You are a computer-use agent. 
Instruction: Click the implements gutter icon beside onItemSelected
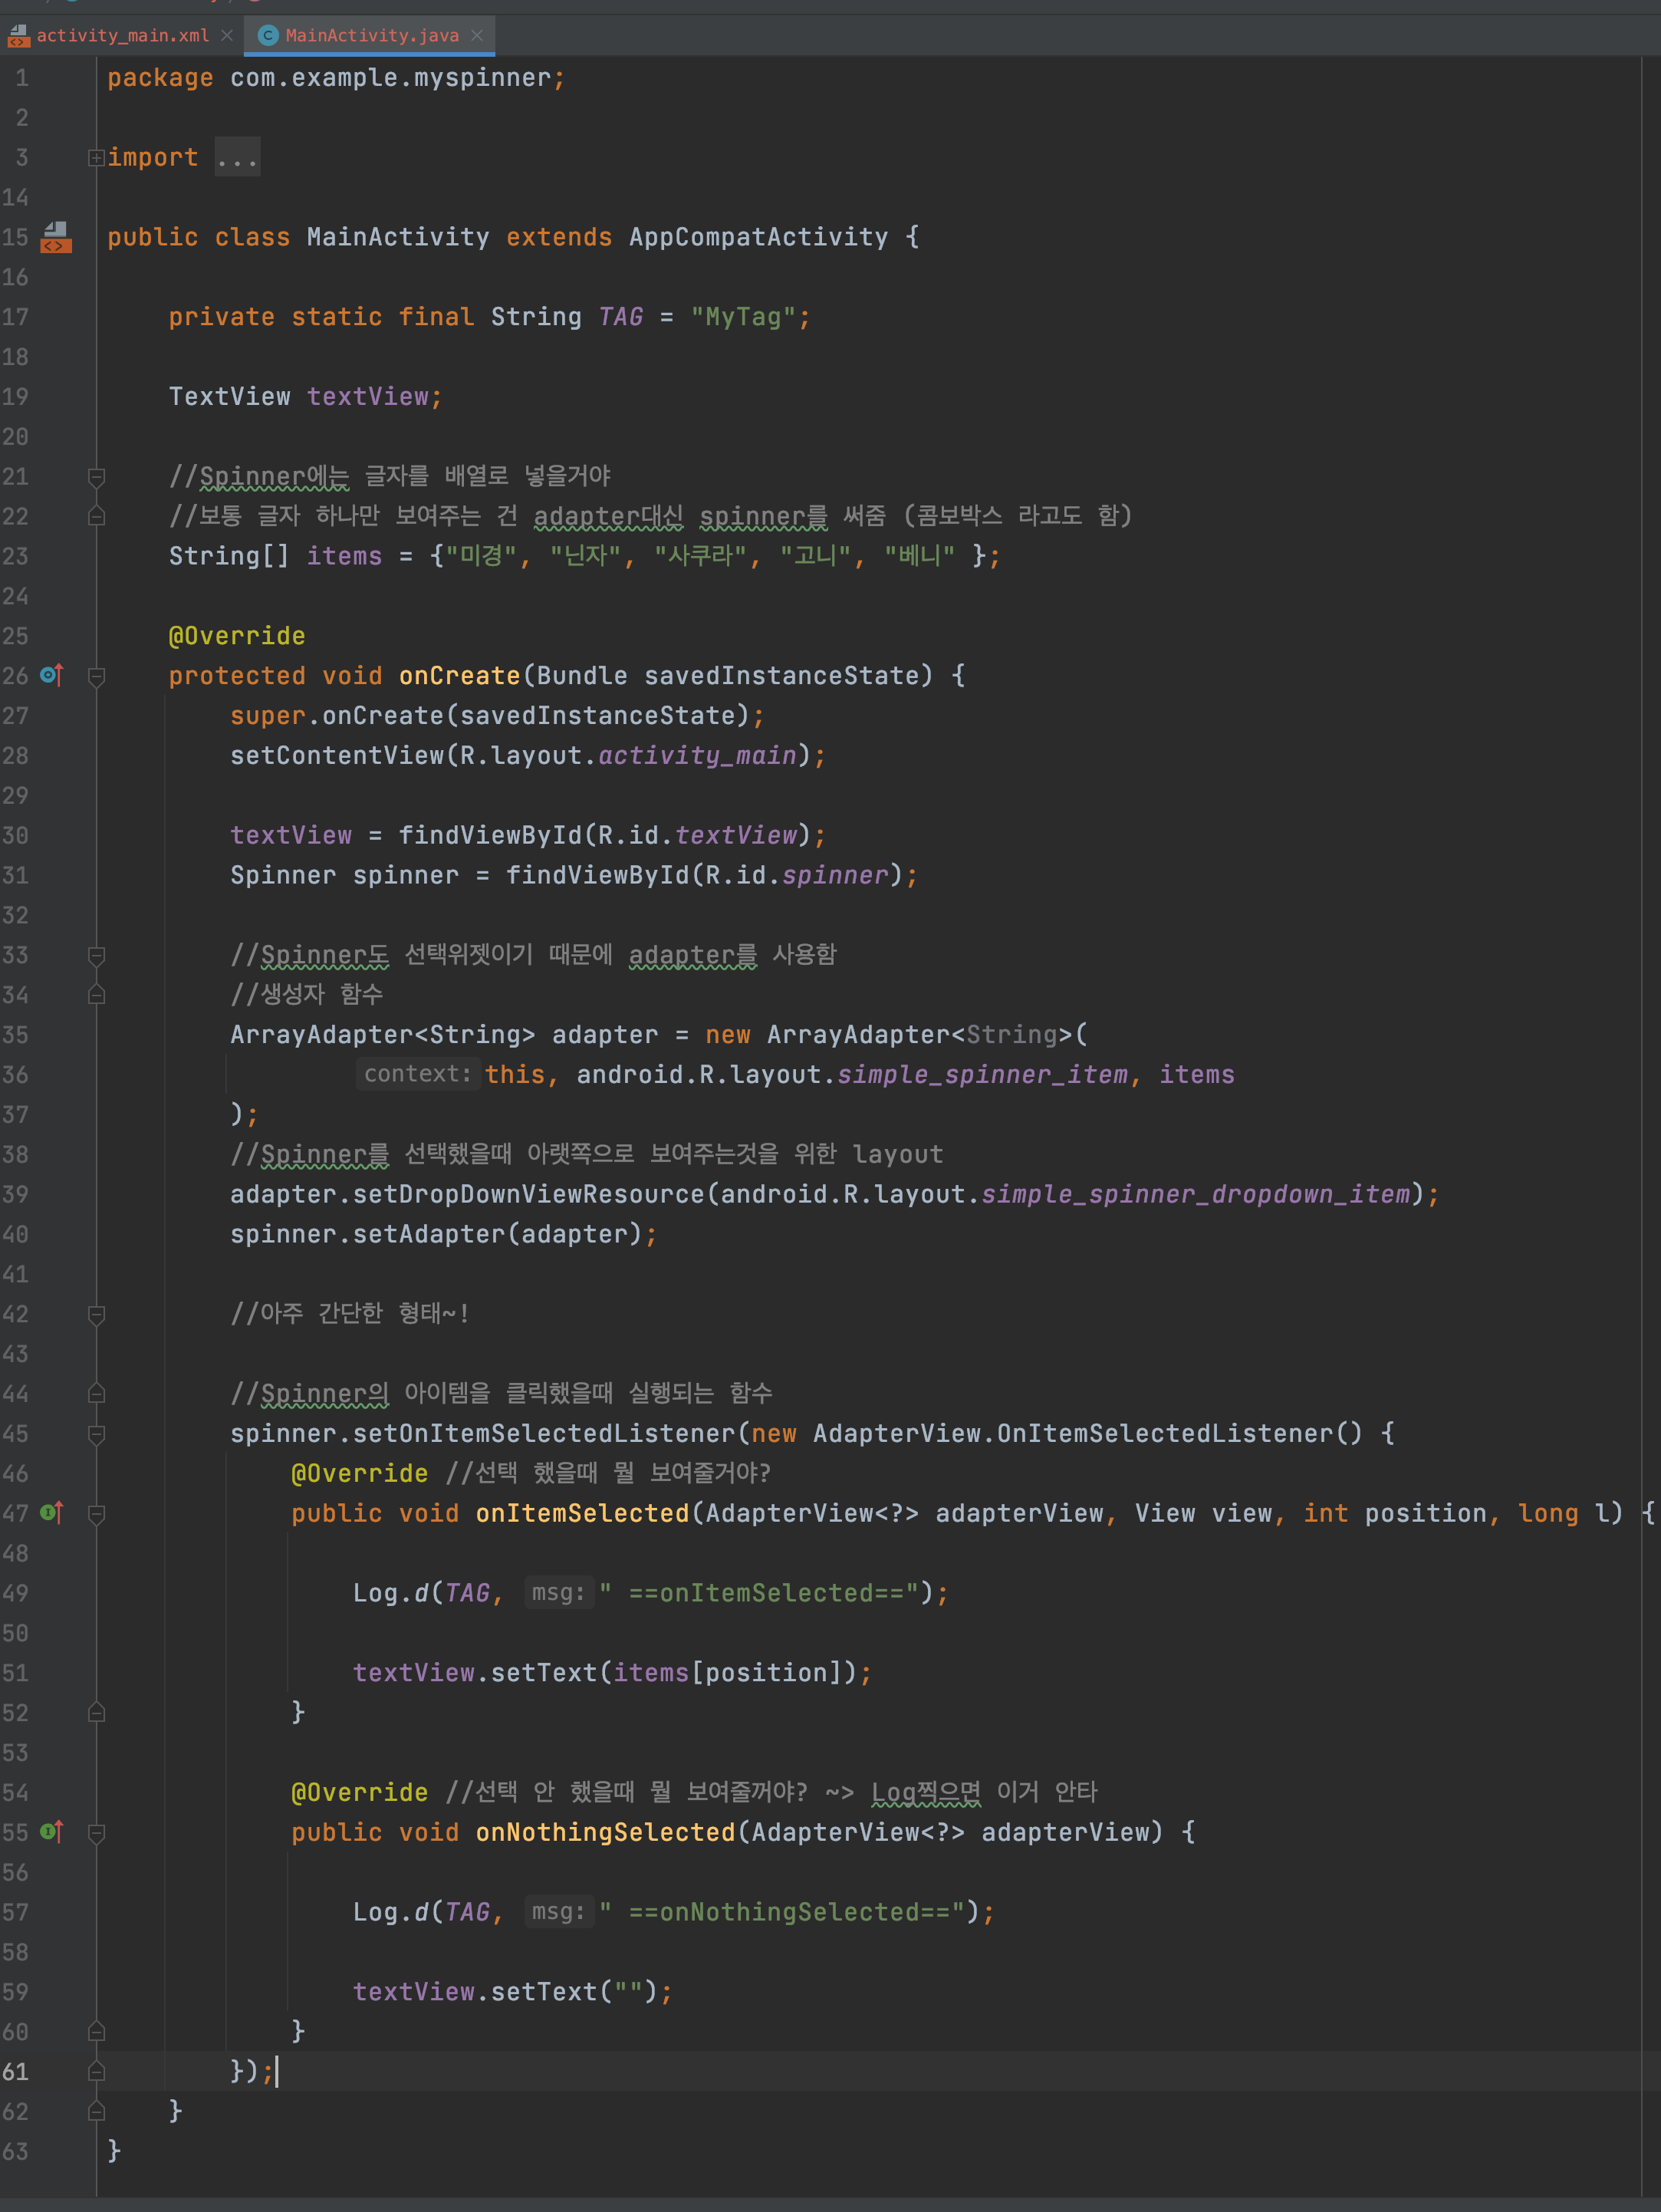tap(52, 1513)
